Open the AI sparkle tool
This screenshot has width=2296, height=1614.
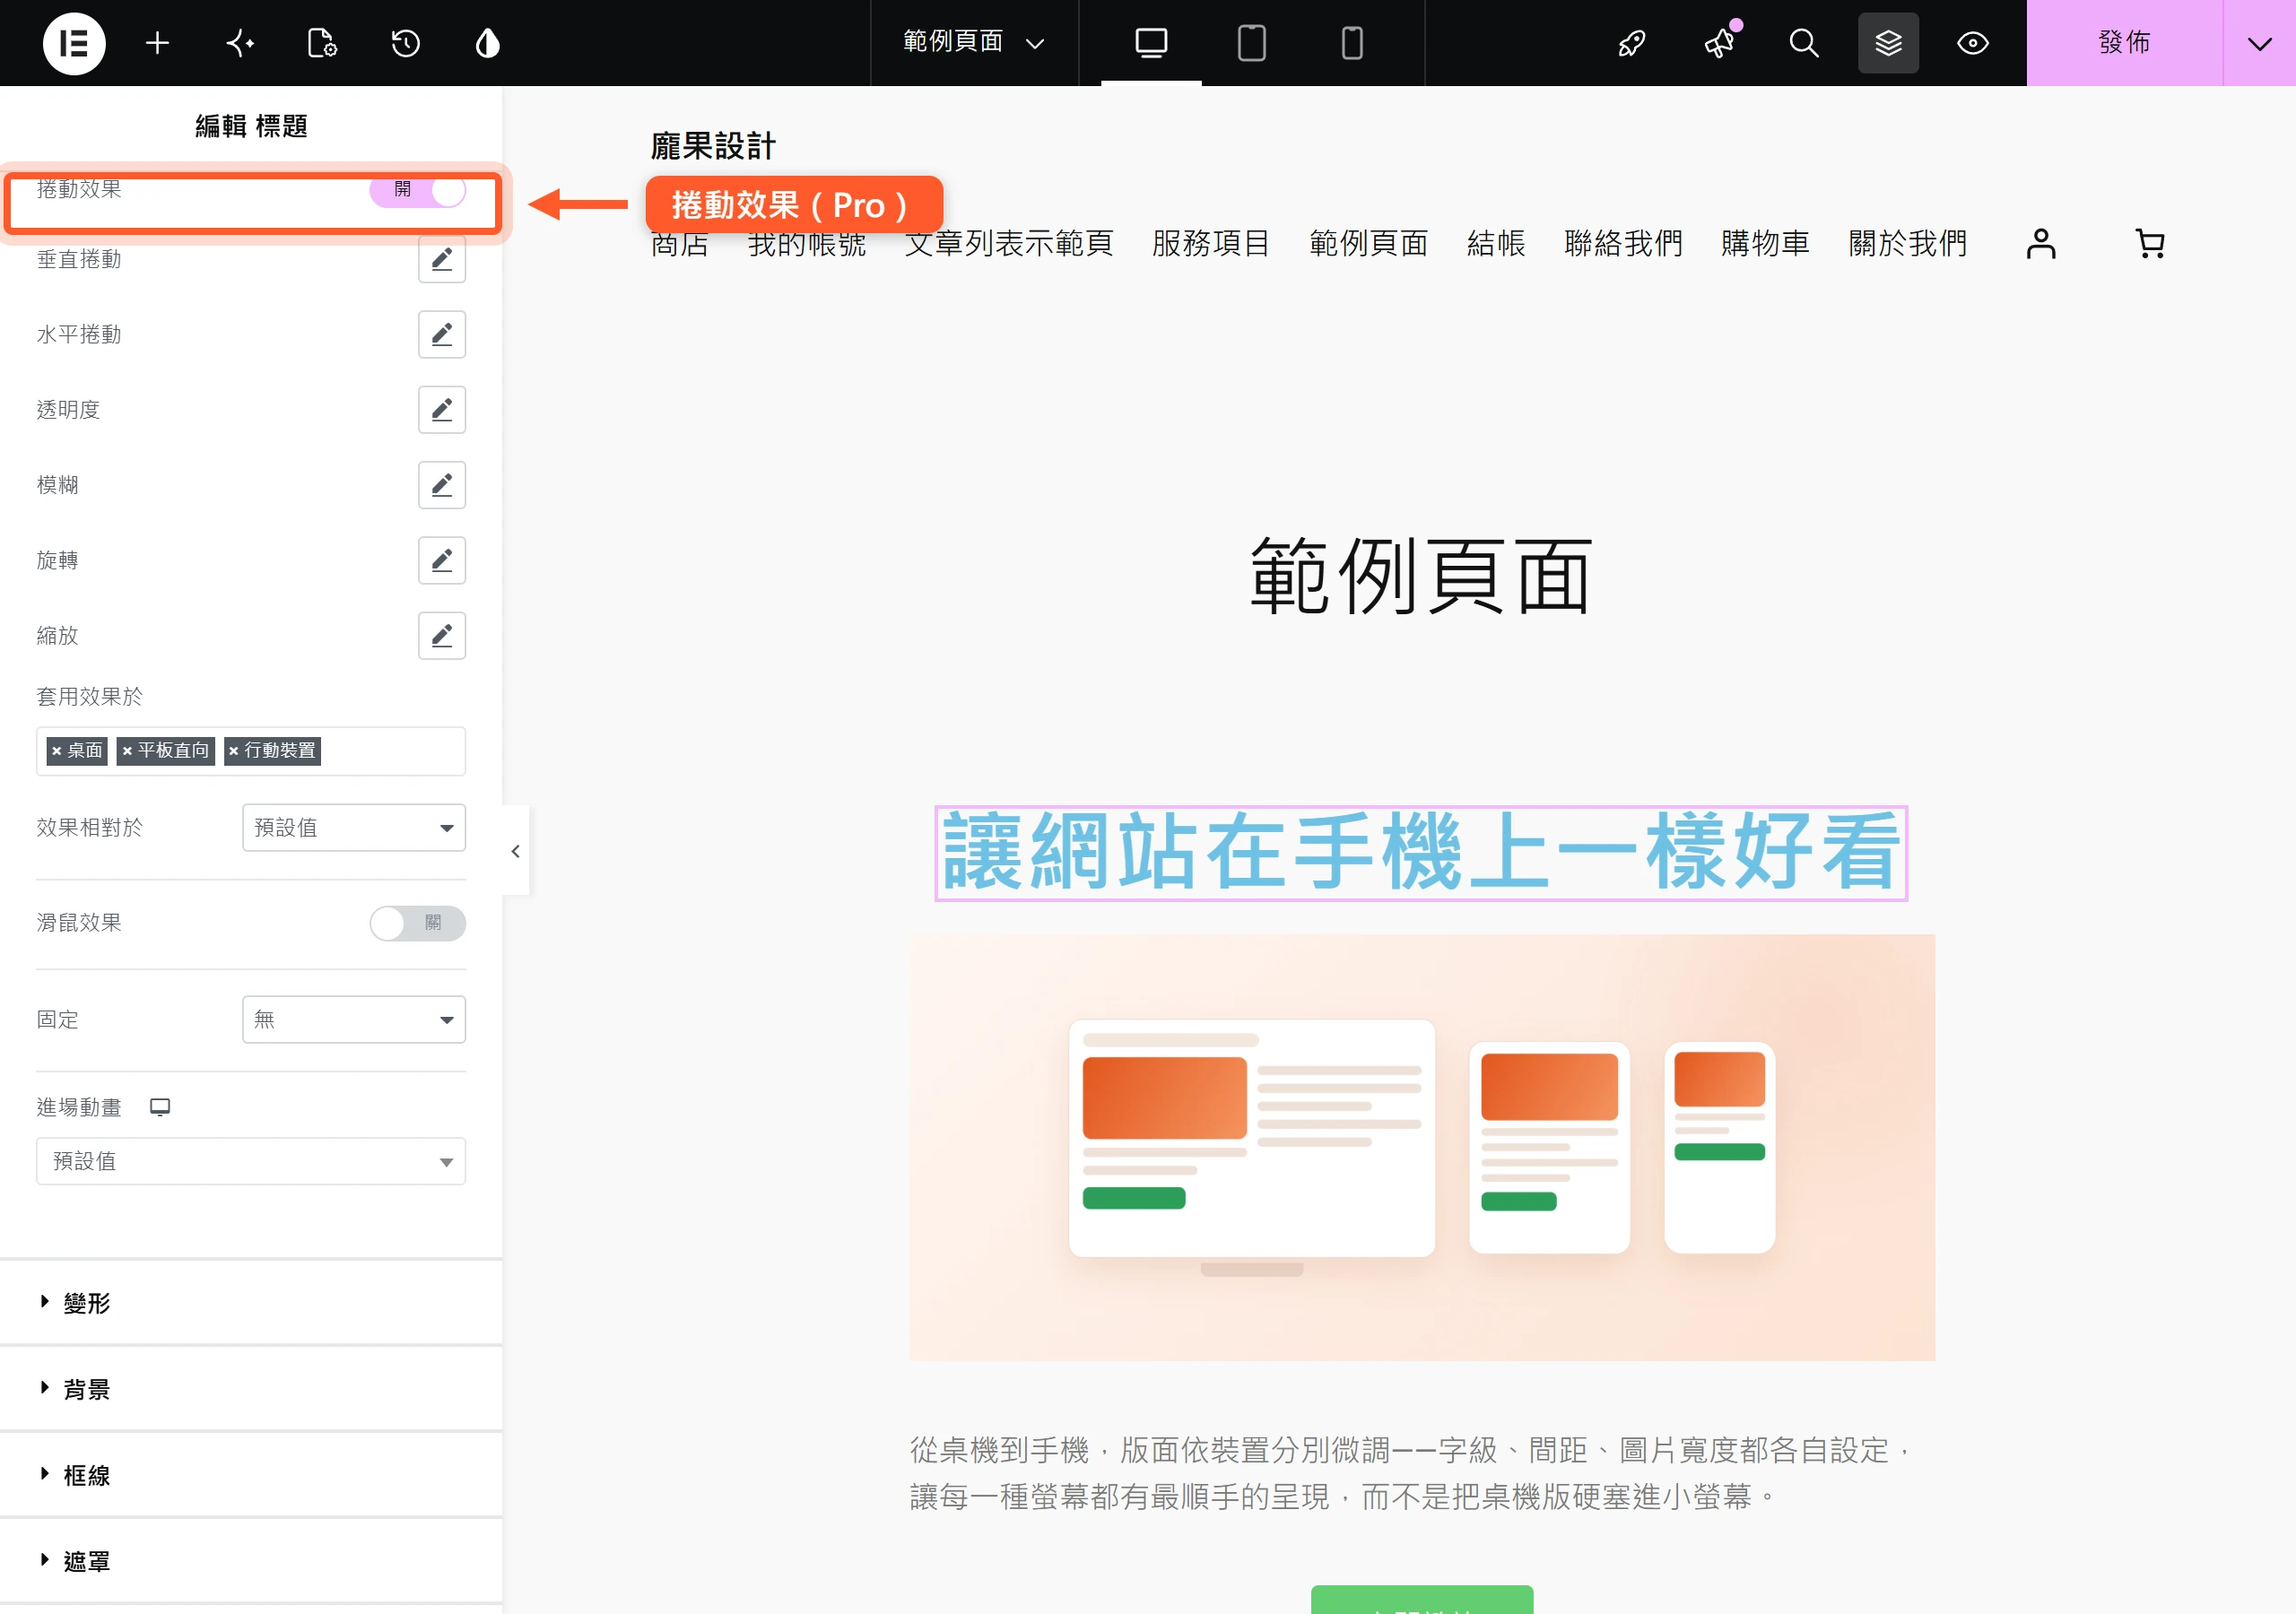click(240, 43)
